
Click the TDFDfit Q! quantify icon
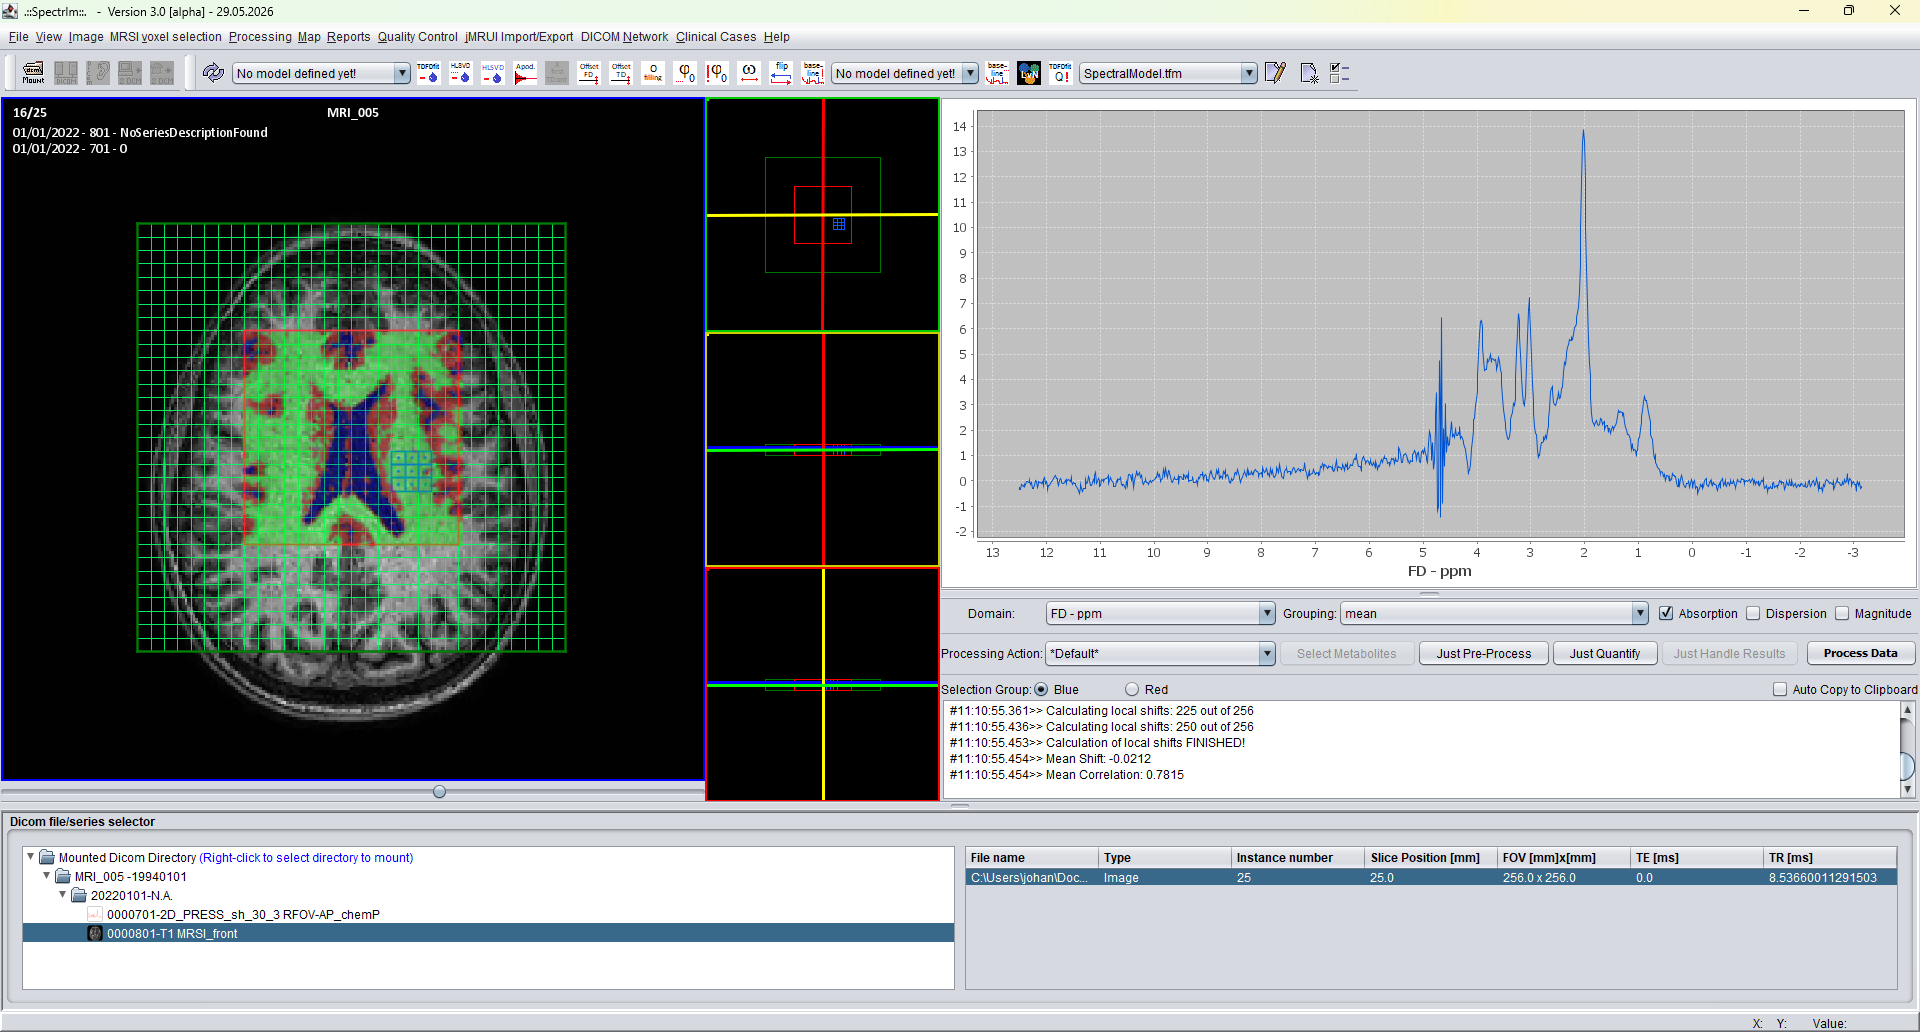pos(1061,73)
